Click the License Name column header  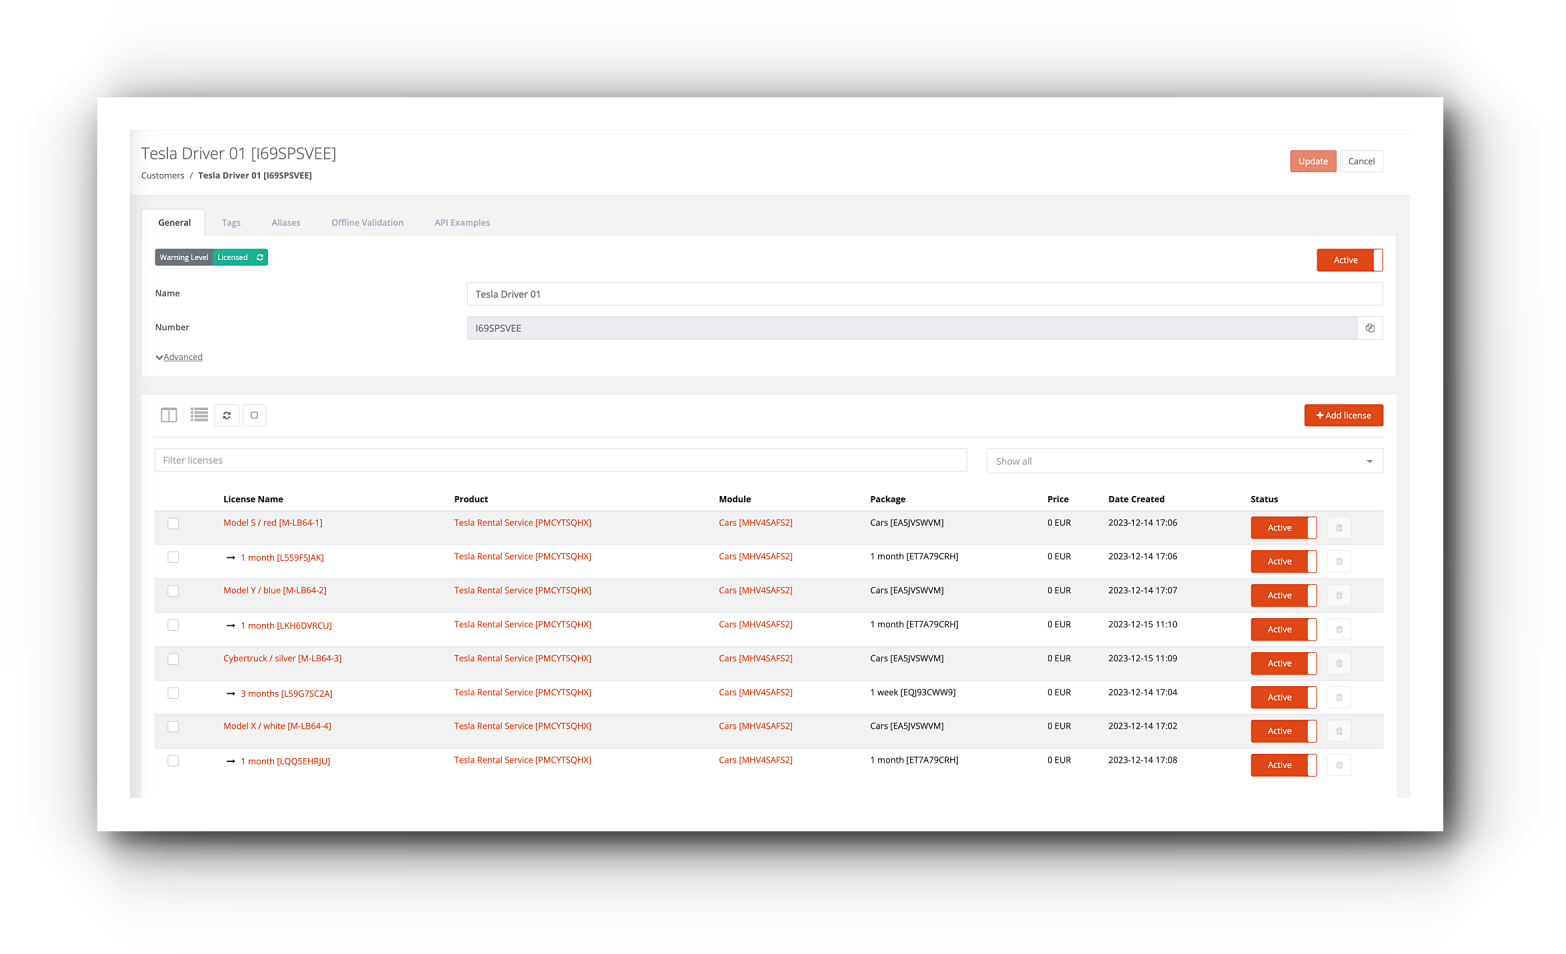click(x=253, y=499)
